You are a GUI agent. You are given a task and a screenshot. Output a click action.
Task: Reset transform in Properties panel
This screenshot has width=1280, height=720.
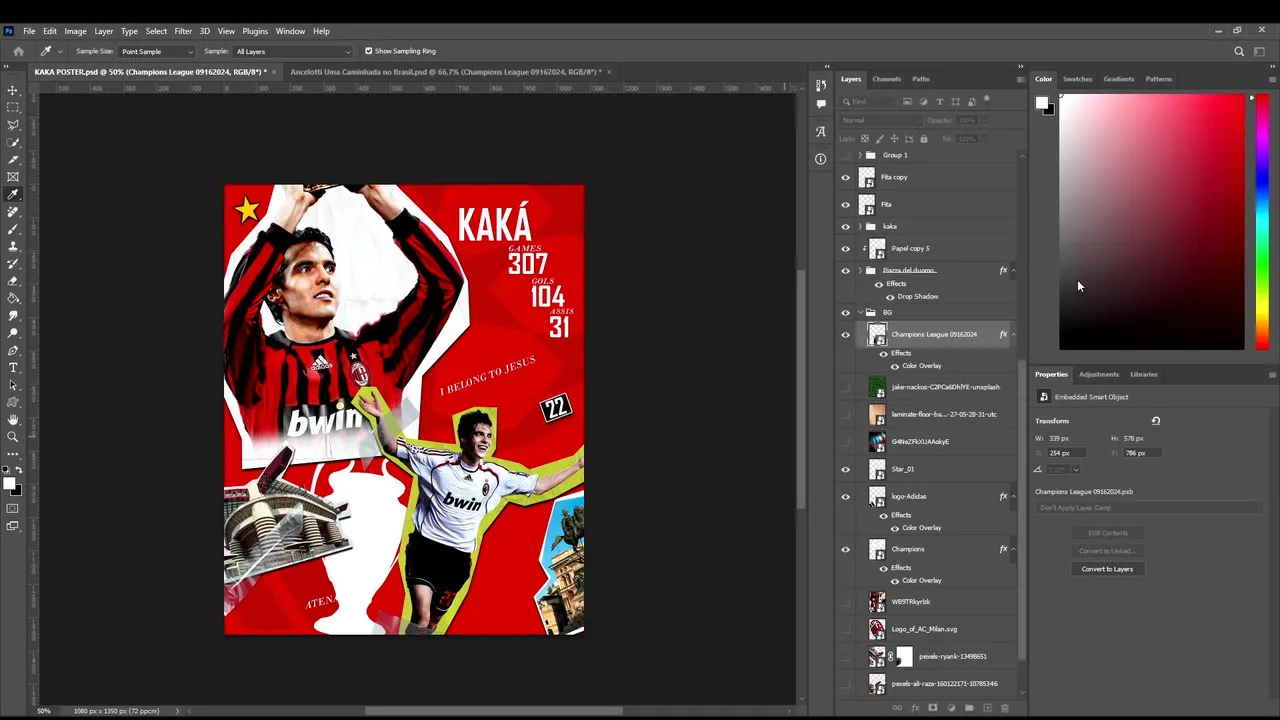point(1156,421)
